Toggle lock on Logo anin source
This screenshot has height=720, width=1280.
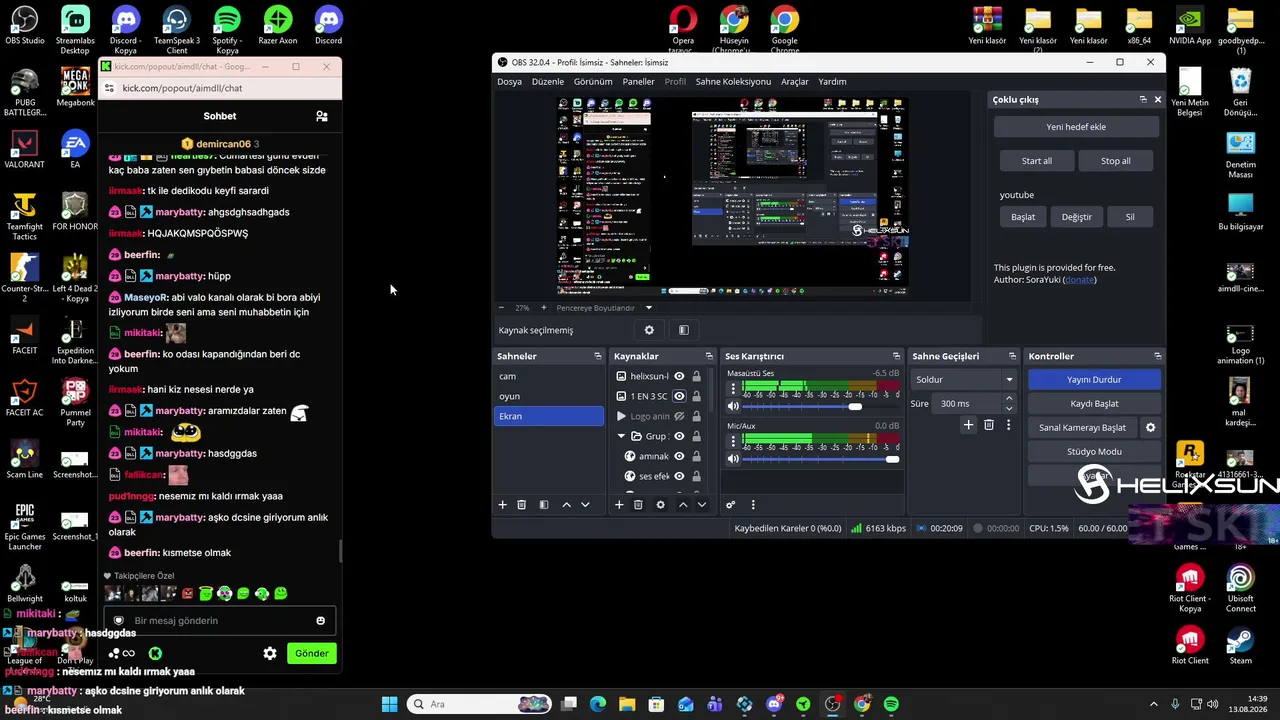pyautogui.click(x=696, y=416)
